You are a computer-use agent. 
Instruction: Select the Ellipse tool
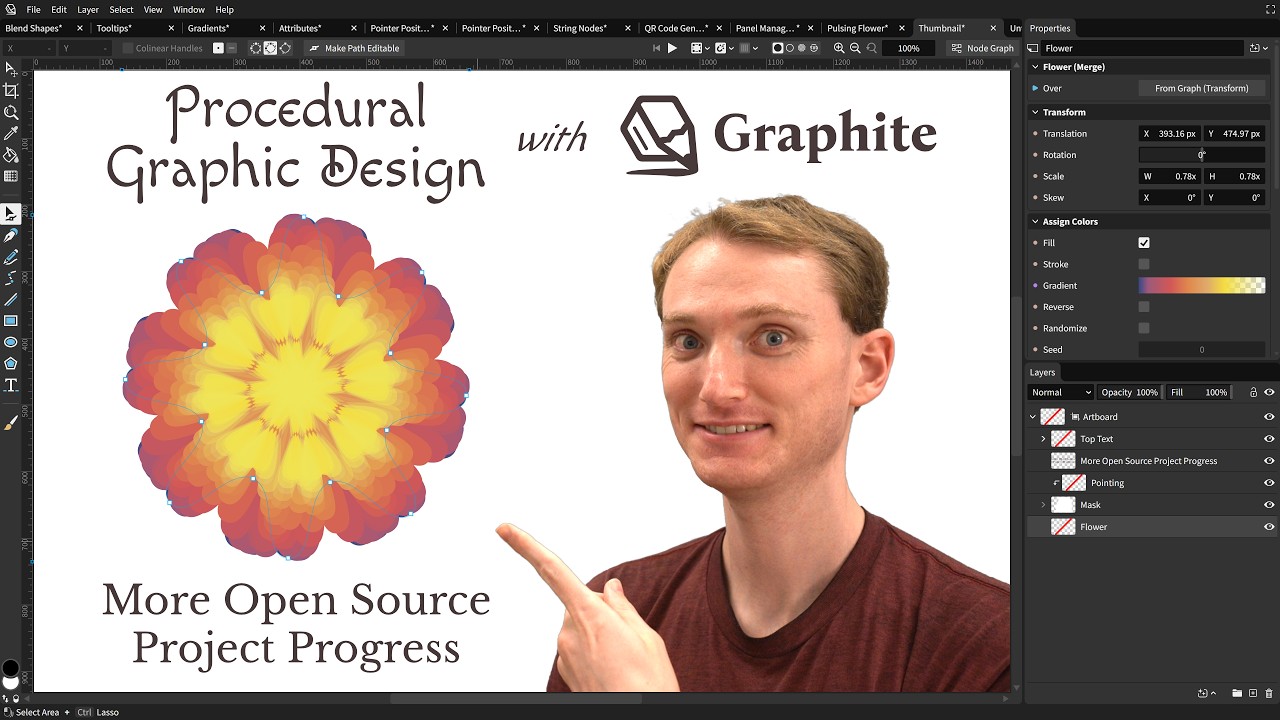pos(11,342)
